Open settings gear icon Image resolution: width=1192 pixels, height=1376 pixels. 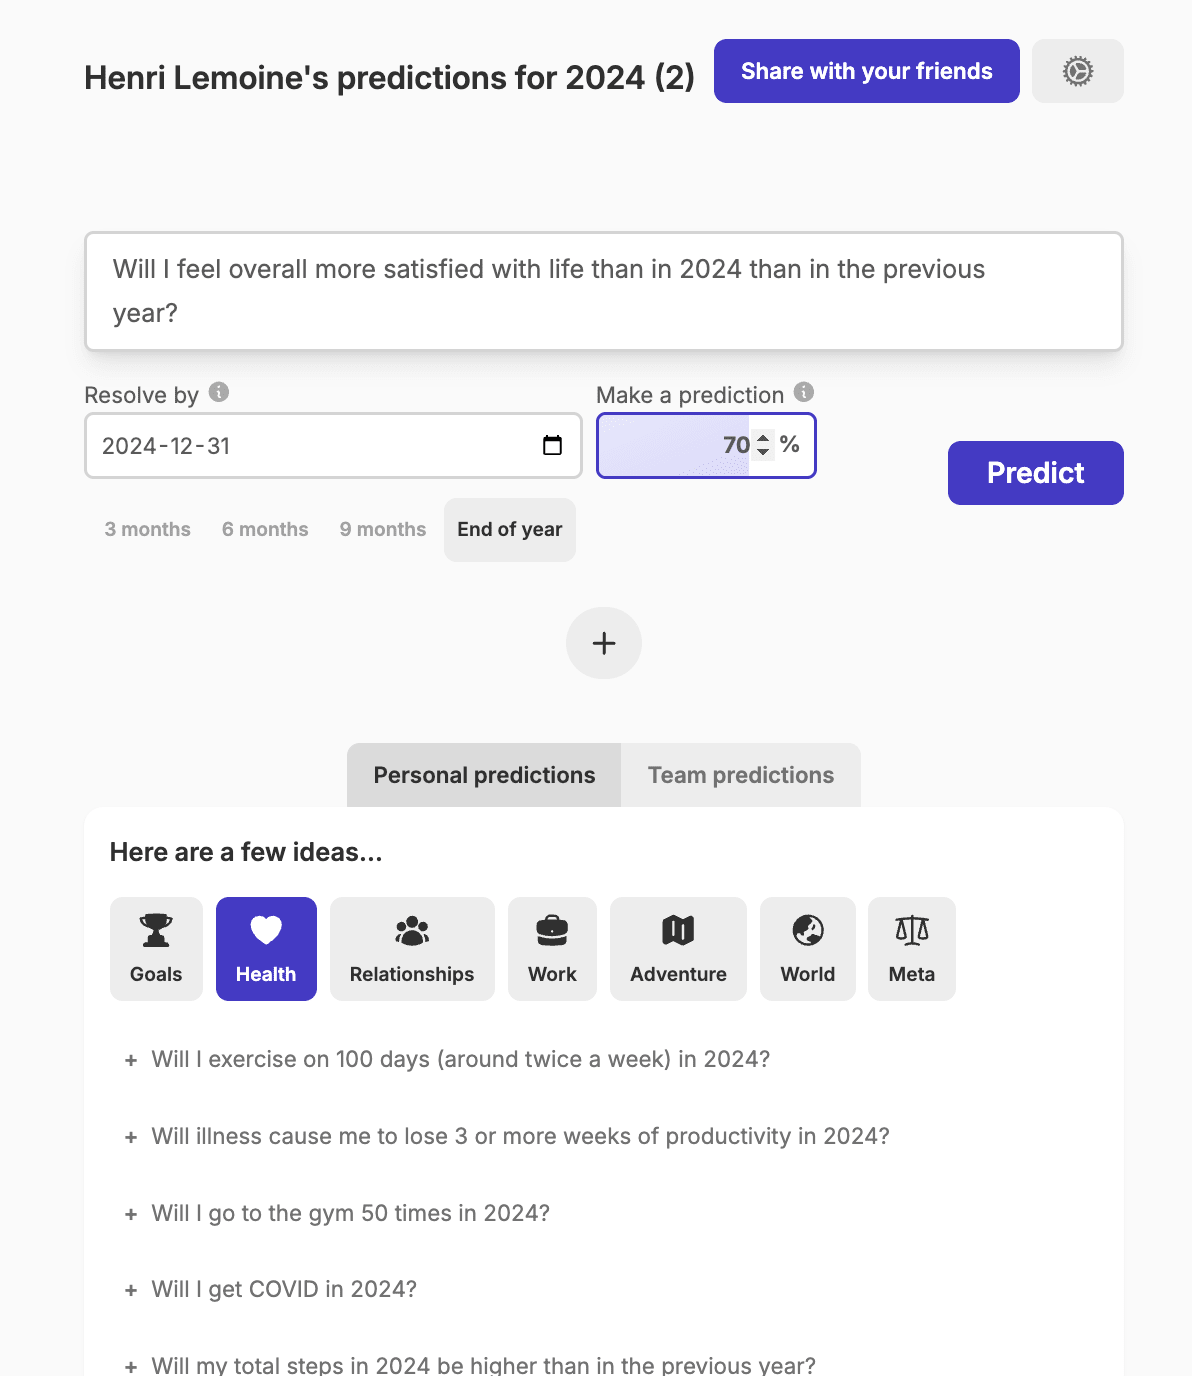[x=1077, y=71]
